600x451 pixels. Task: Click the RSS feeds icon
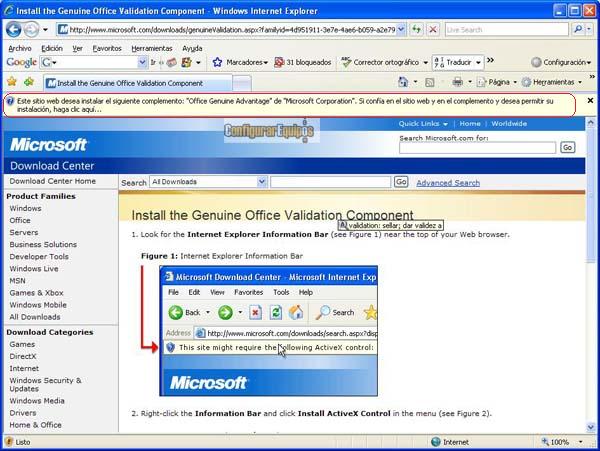[x=430, y=82]
